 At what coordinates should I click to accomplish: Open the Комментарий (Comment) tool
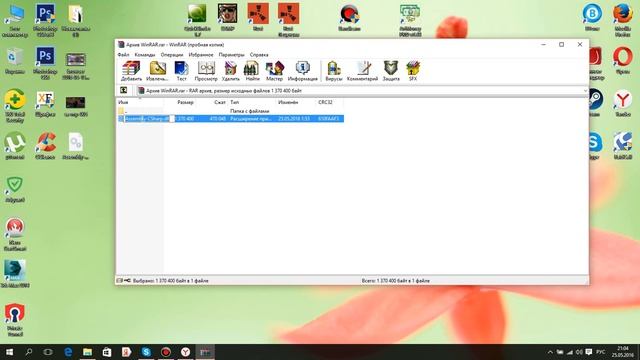(x=362, y=71)
